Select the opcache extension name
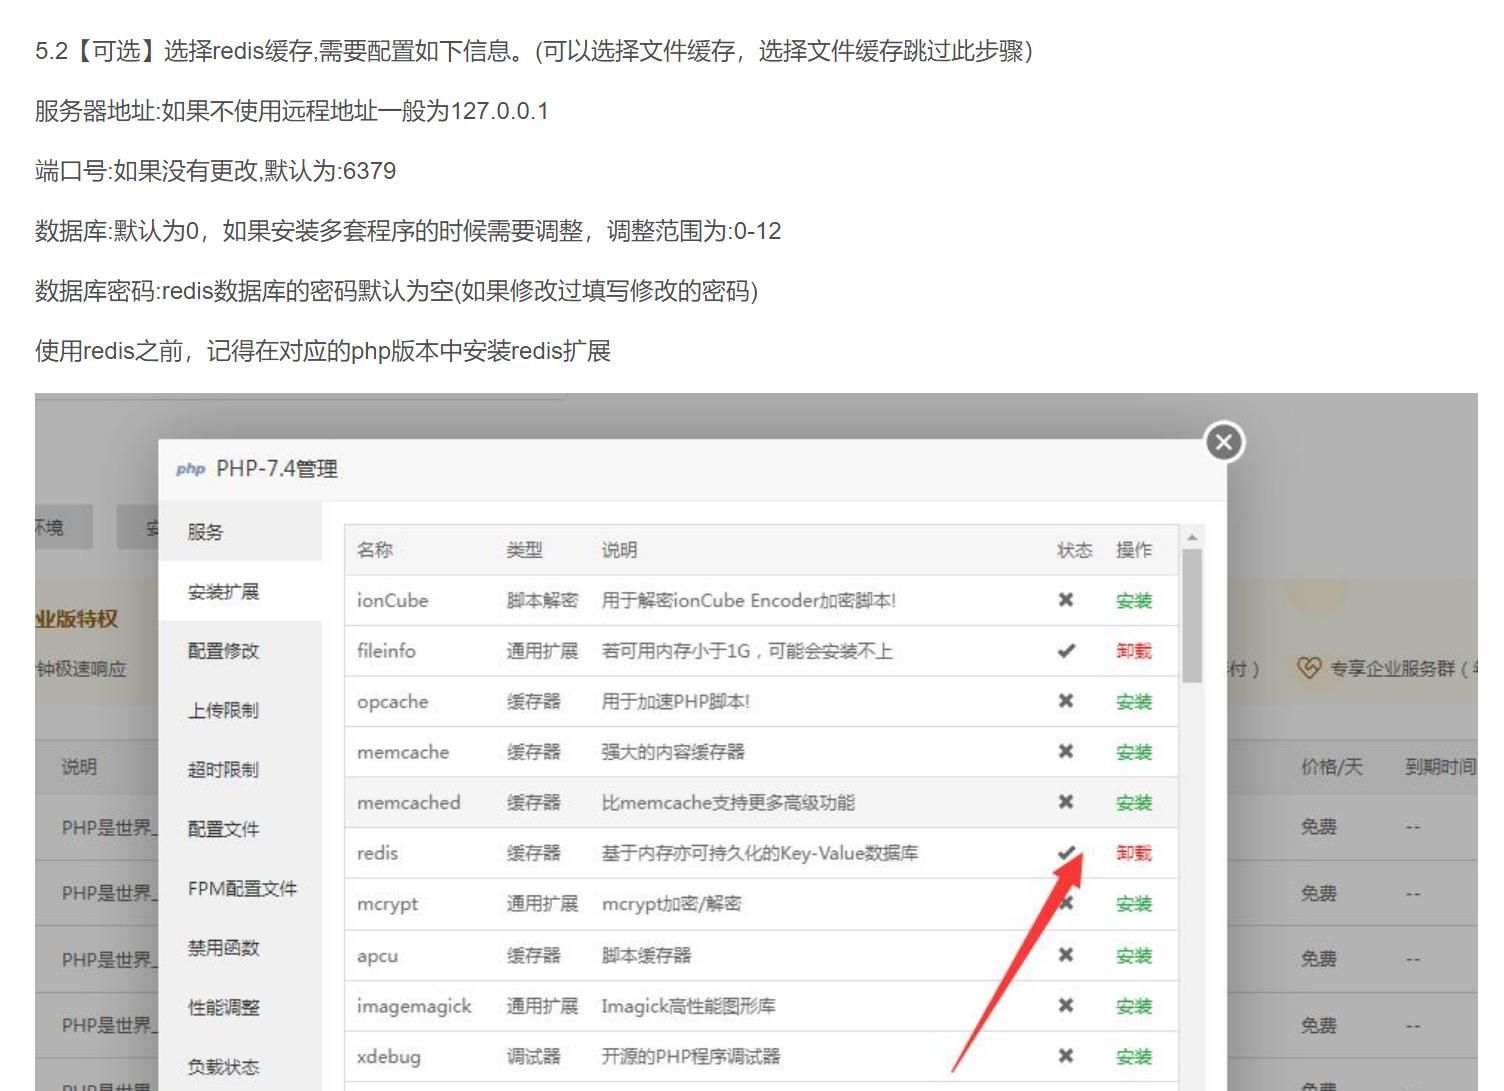This screenshot has height=1091, width=1504. point(392,701)
